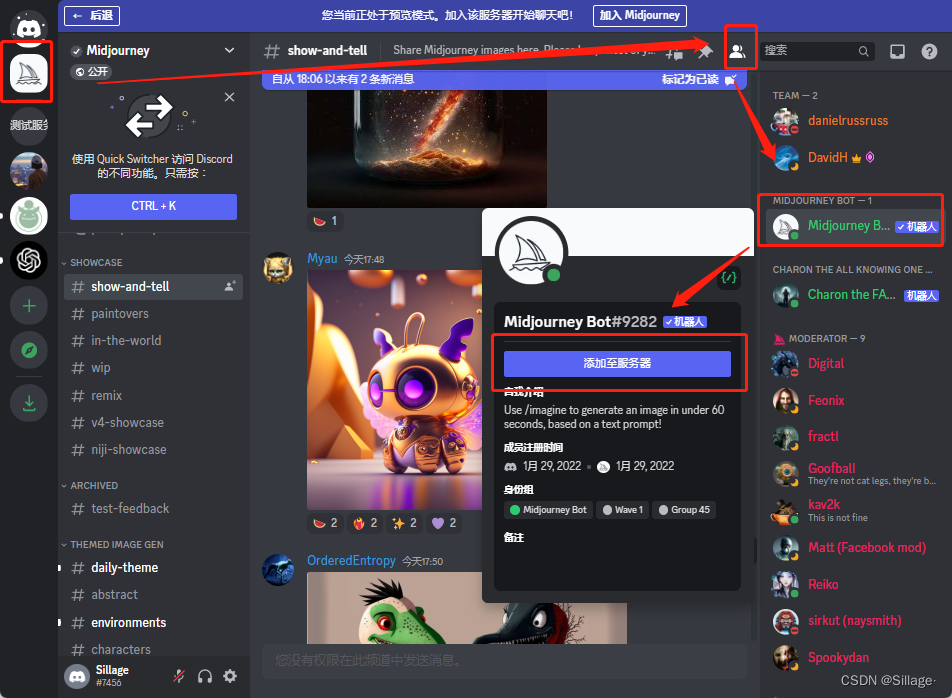Open the inbox icon in header
This screenshot has height=698, width=952.
pos(897,52)
